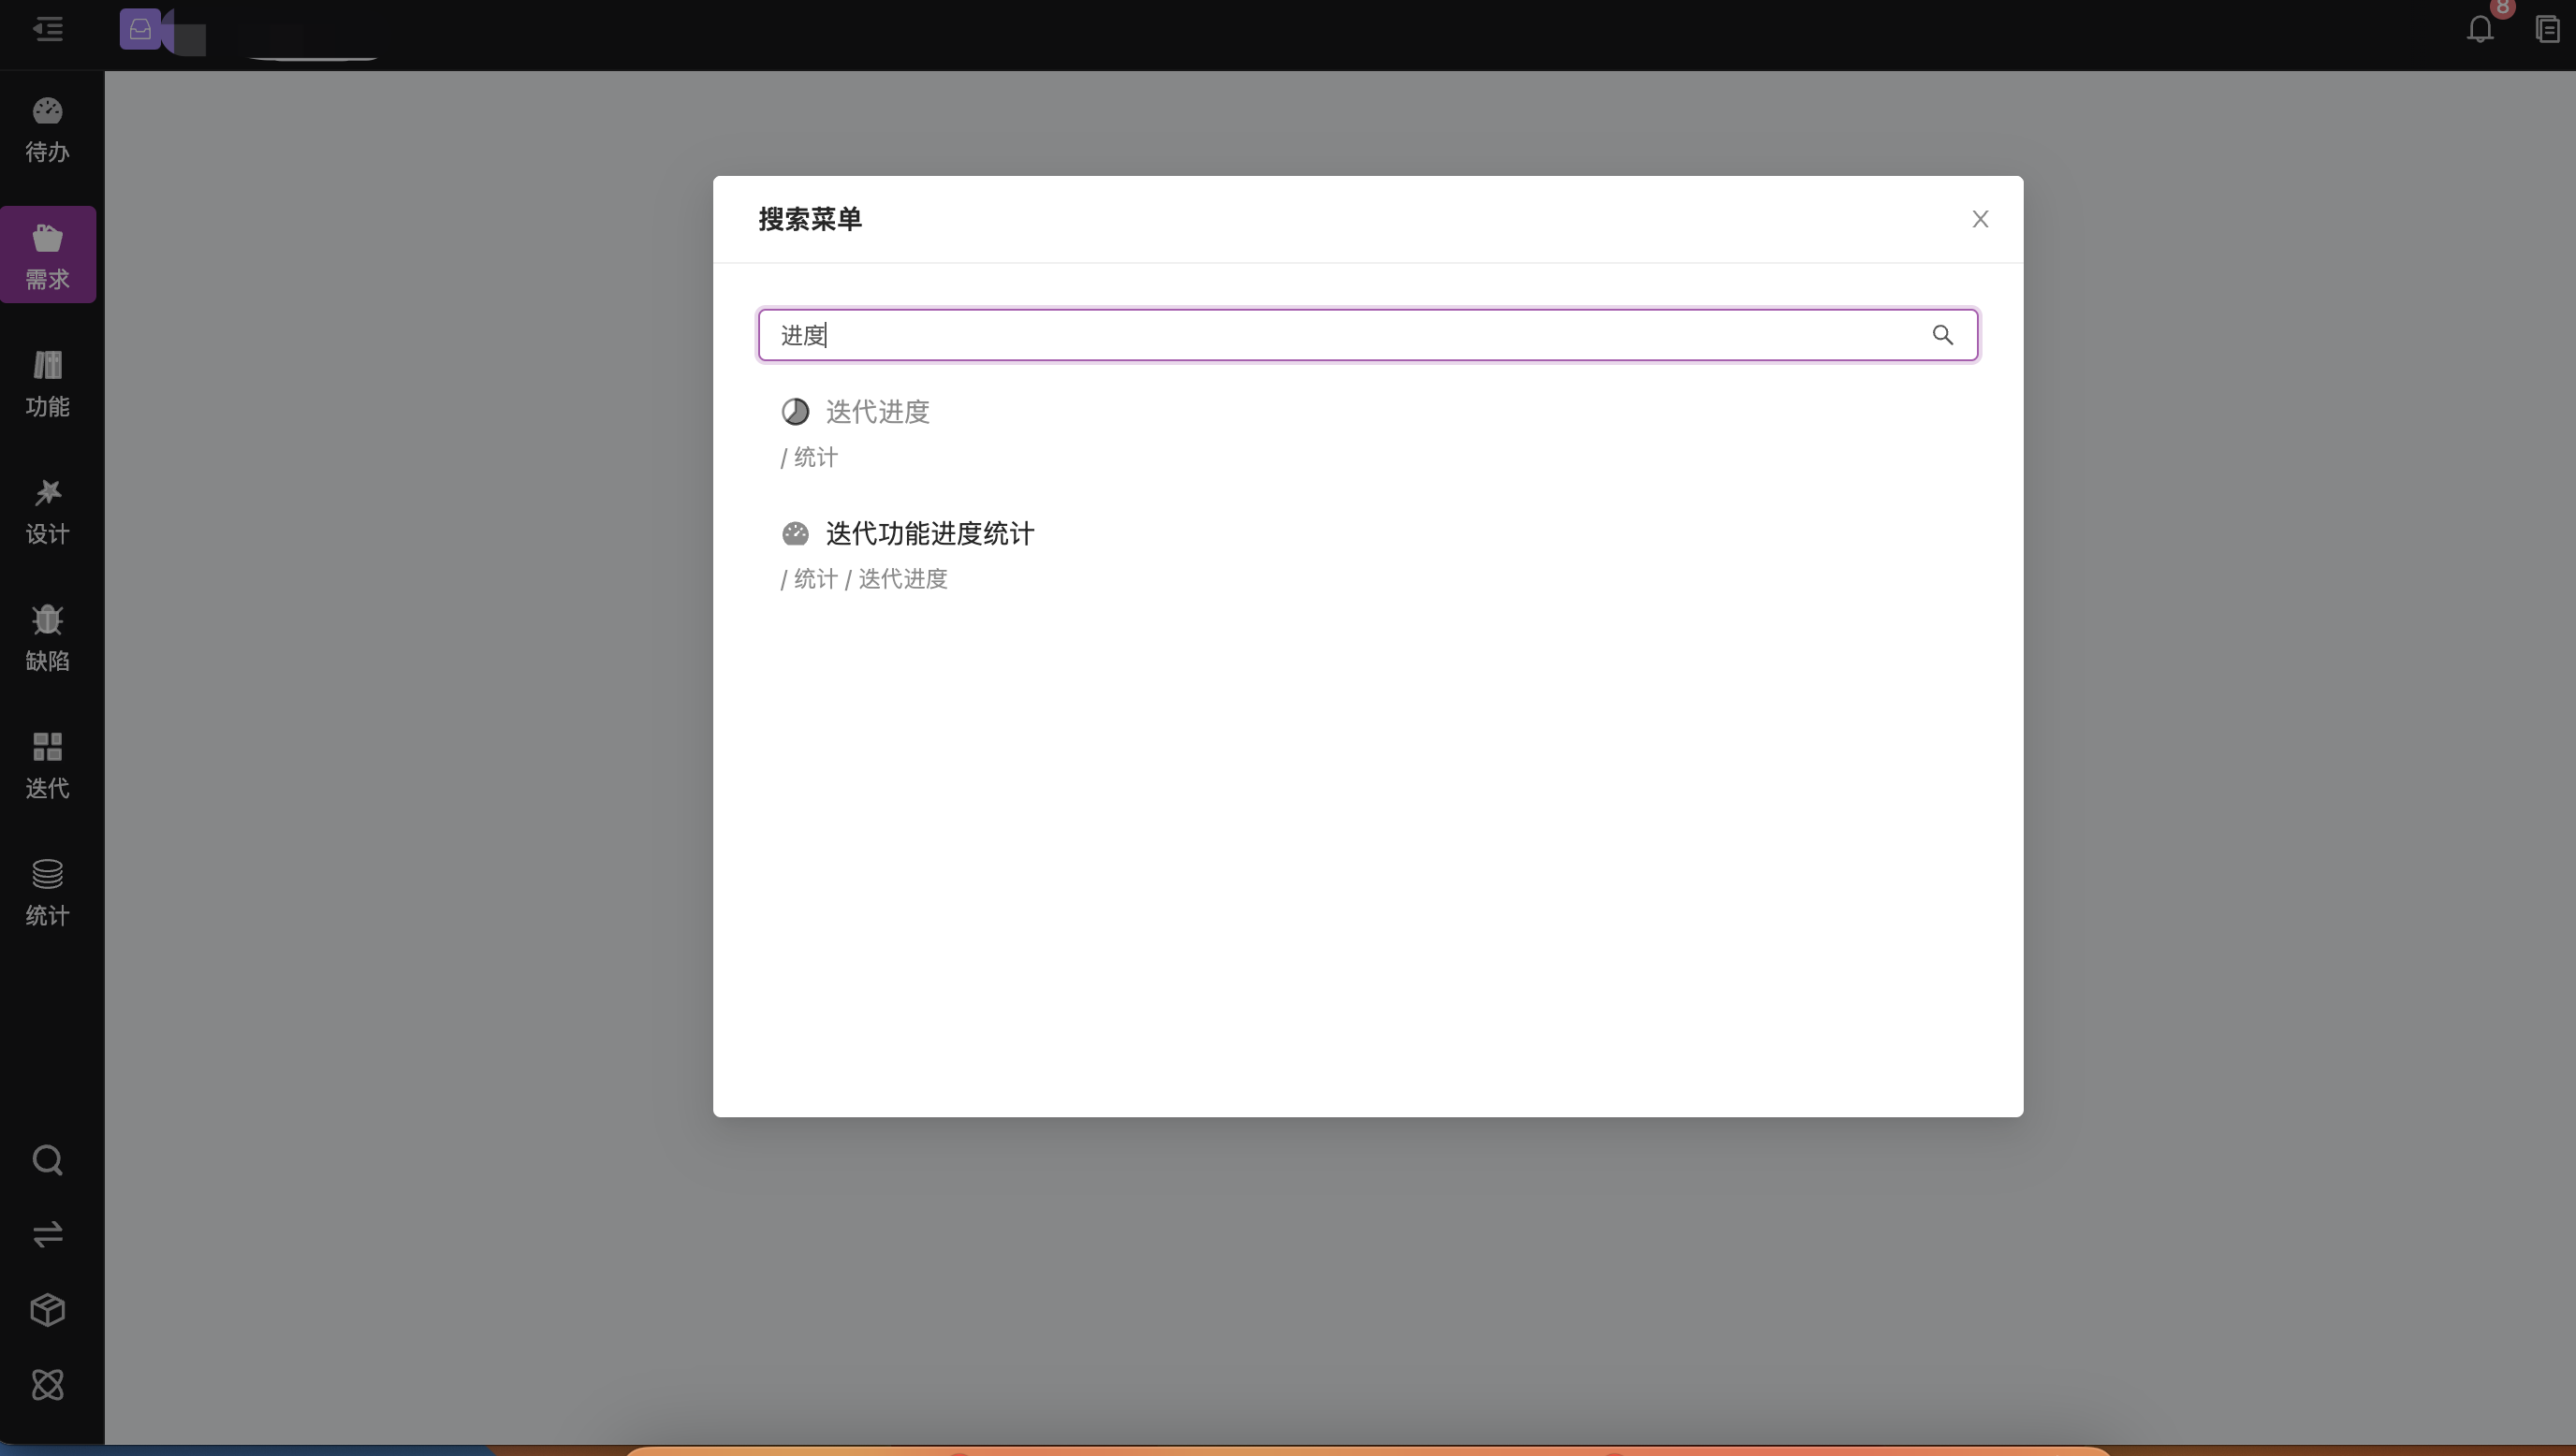Image resolution: width=2576 pixels, height=1456 pixels.
Task: Open the document icon in the top right
Action: pyautogui.click(x=2547, y=29)
